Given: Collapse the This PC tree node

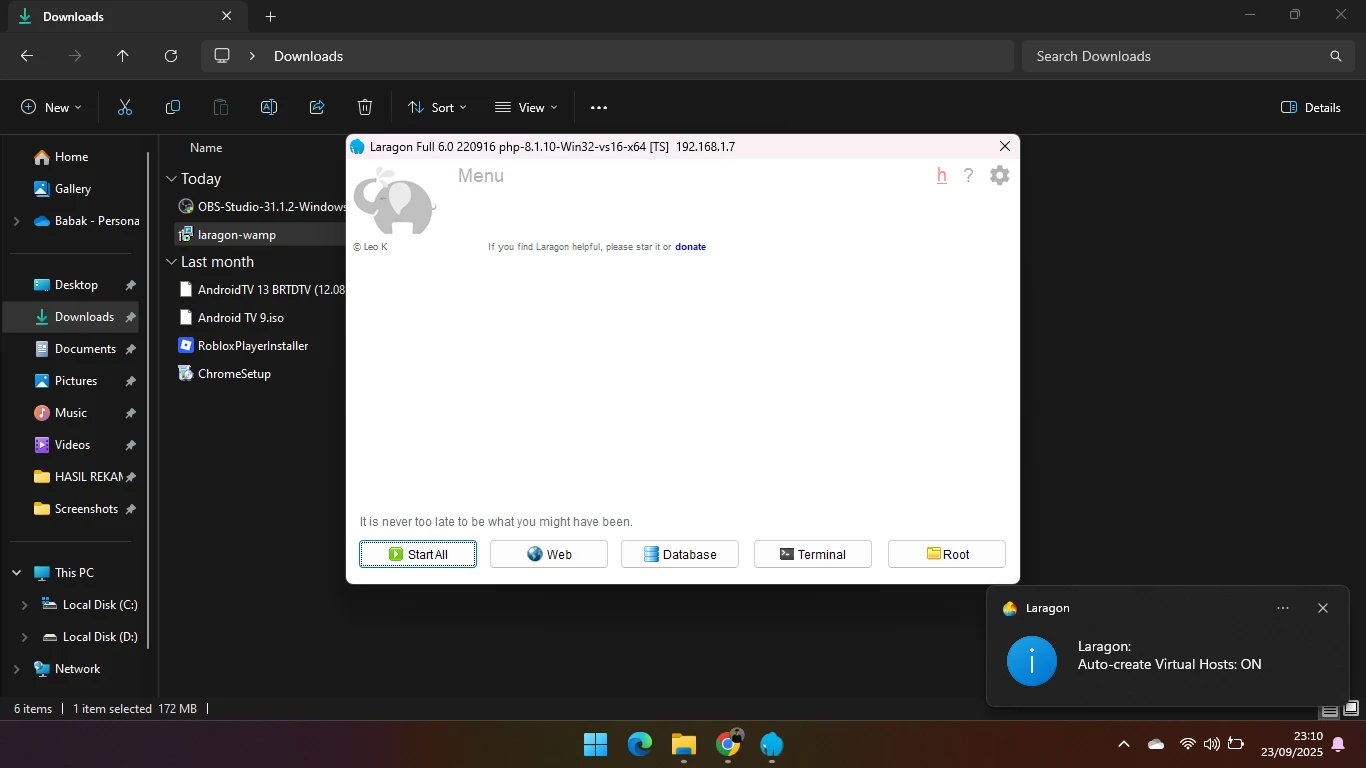Looking at the screenshot, I should coord(17,573).
